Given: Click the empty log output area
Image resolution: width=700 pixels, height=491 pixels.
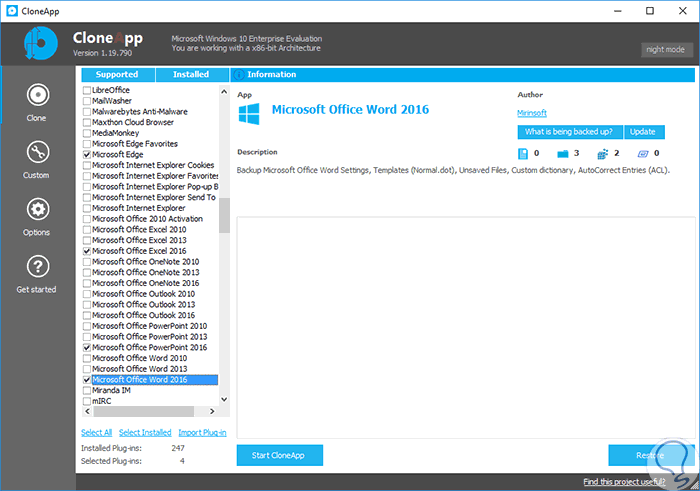Looking at the screenshot, I should (x=466, y=328).
